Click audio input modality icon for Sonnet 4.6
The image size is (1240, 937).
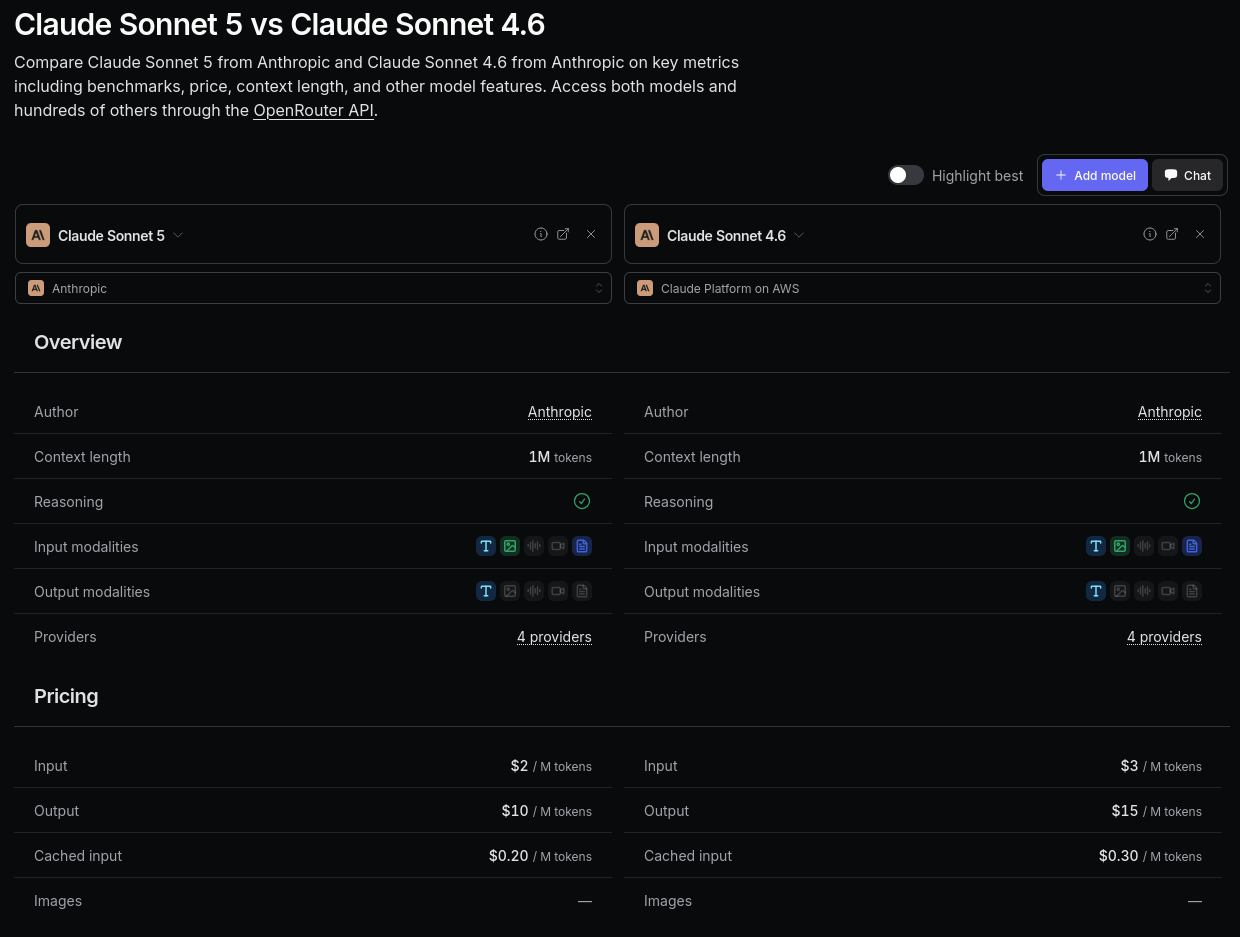pos(1144,546)
